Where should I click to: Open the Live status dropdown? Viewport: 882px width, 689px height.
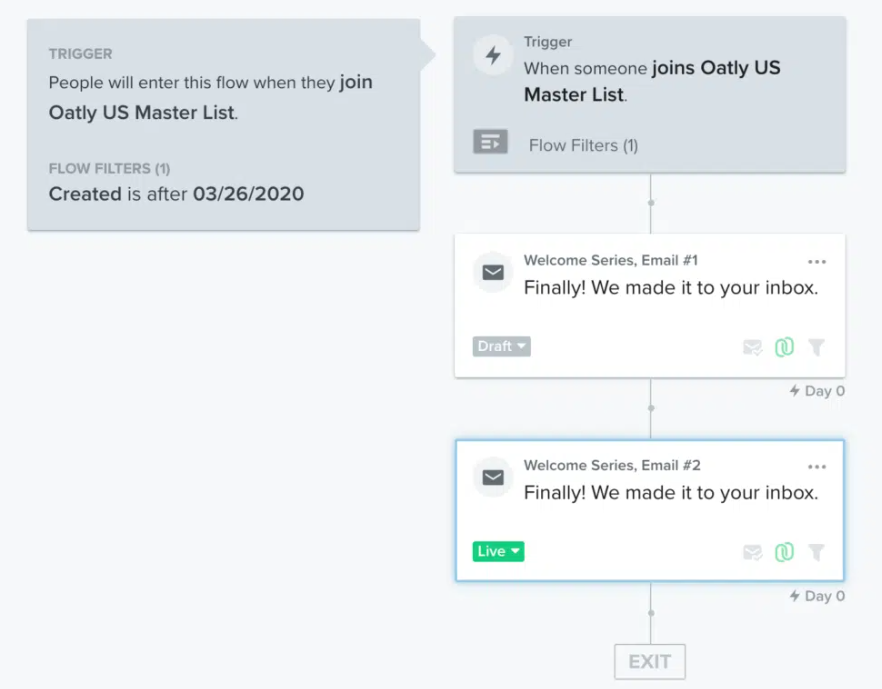pyautogui.click(x=498, y=551)
